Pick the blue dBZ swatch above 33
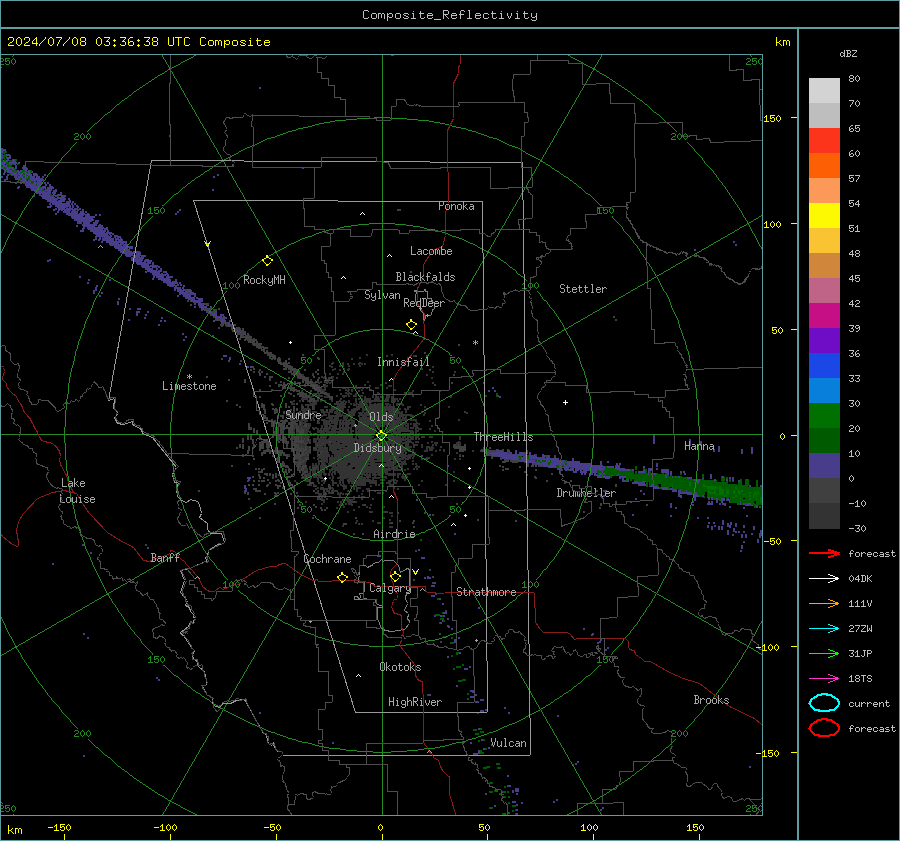This screenshot has width=900, height=841. [824, 366]
